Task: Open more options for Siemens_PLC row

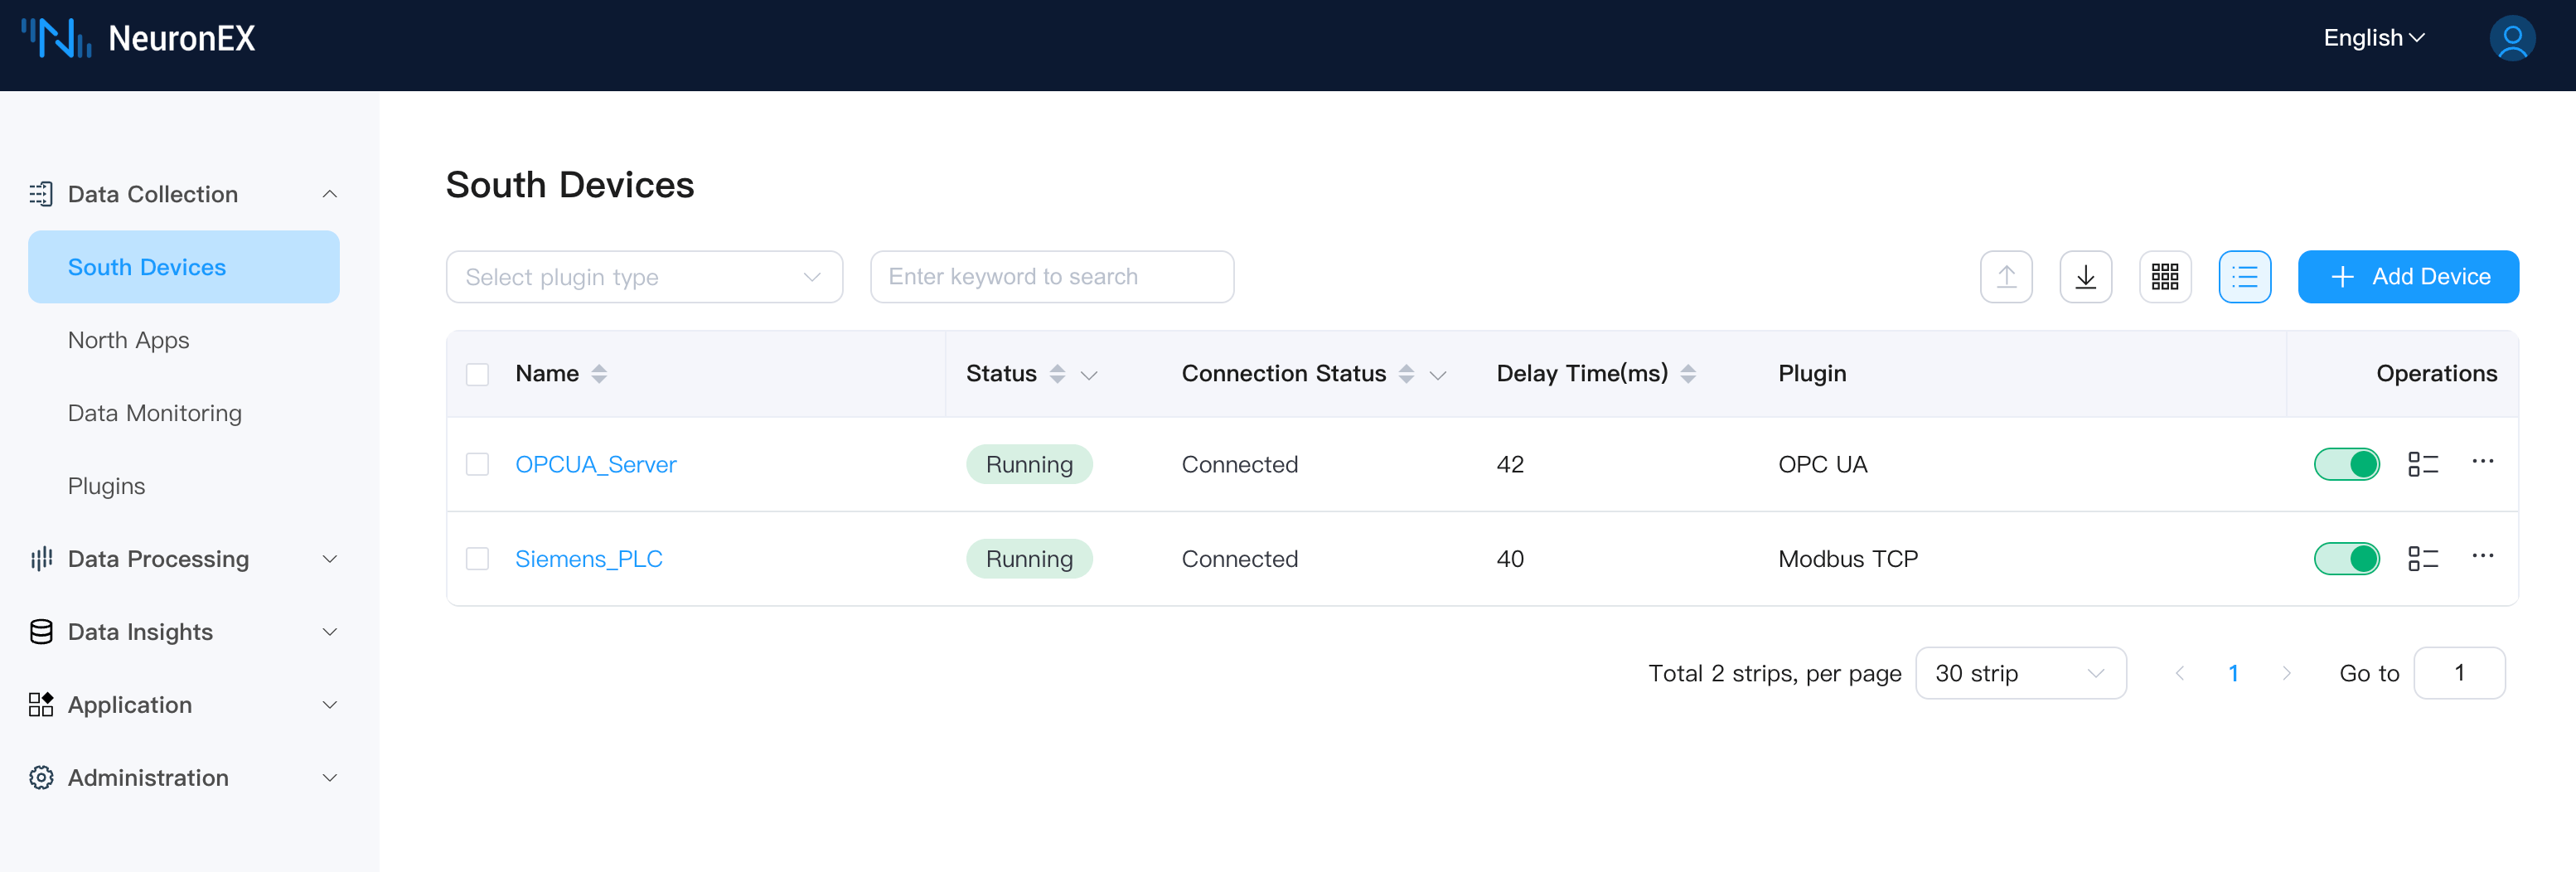Action: click(2482, 556)
